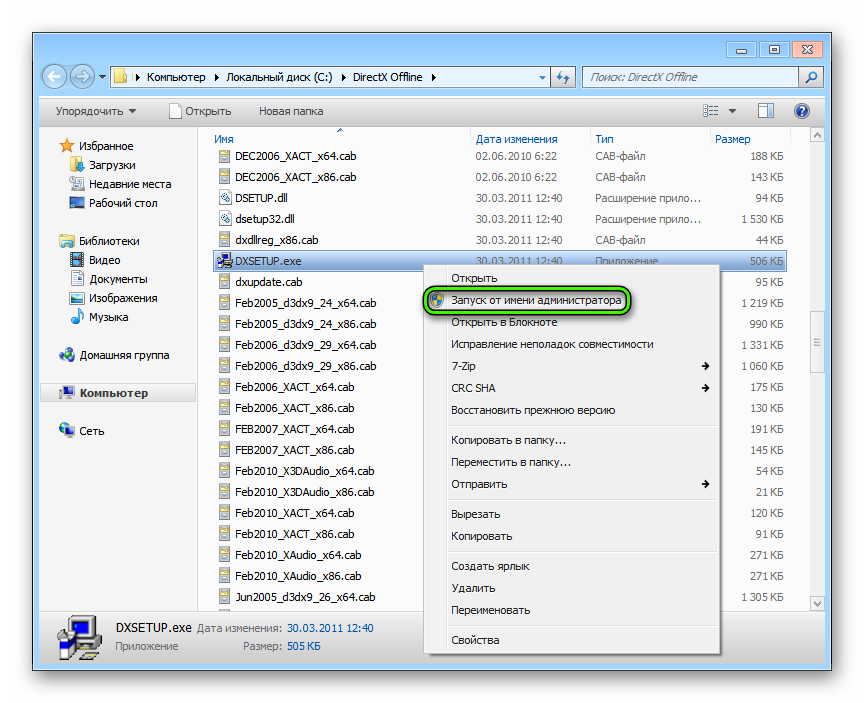Sort by the Размер column header
864x703 pixels.
click(x=732, y=139)
